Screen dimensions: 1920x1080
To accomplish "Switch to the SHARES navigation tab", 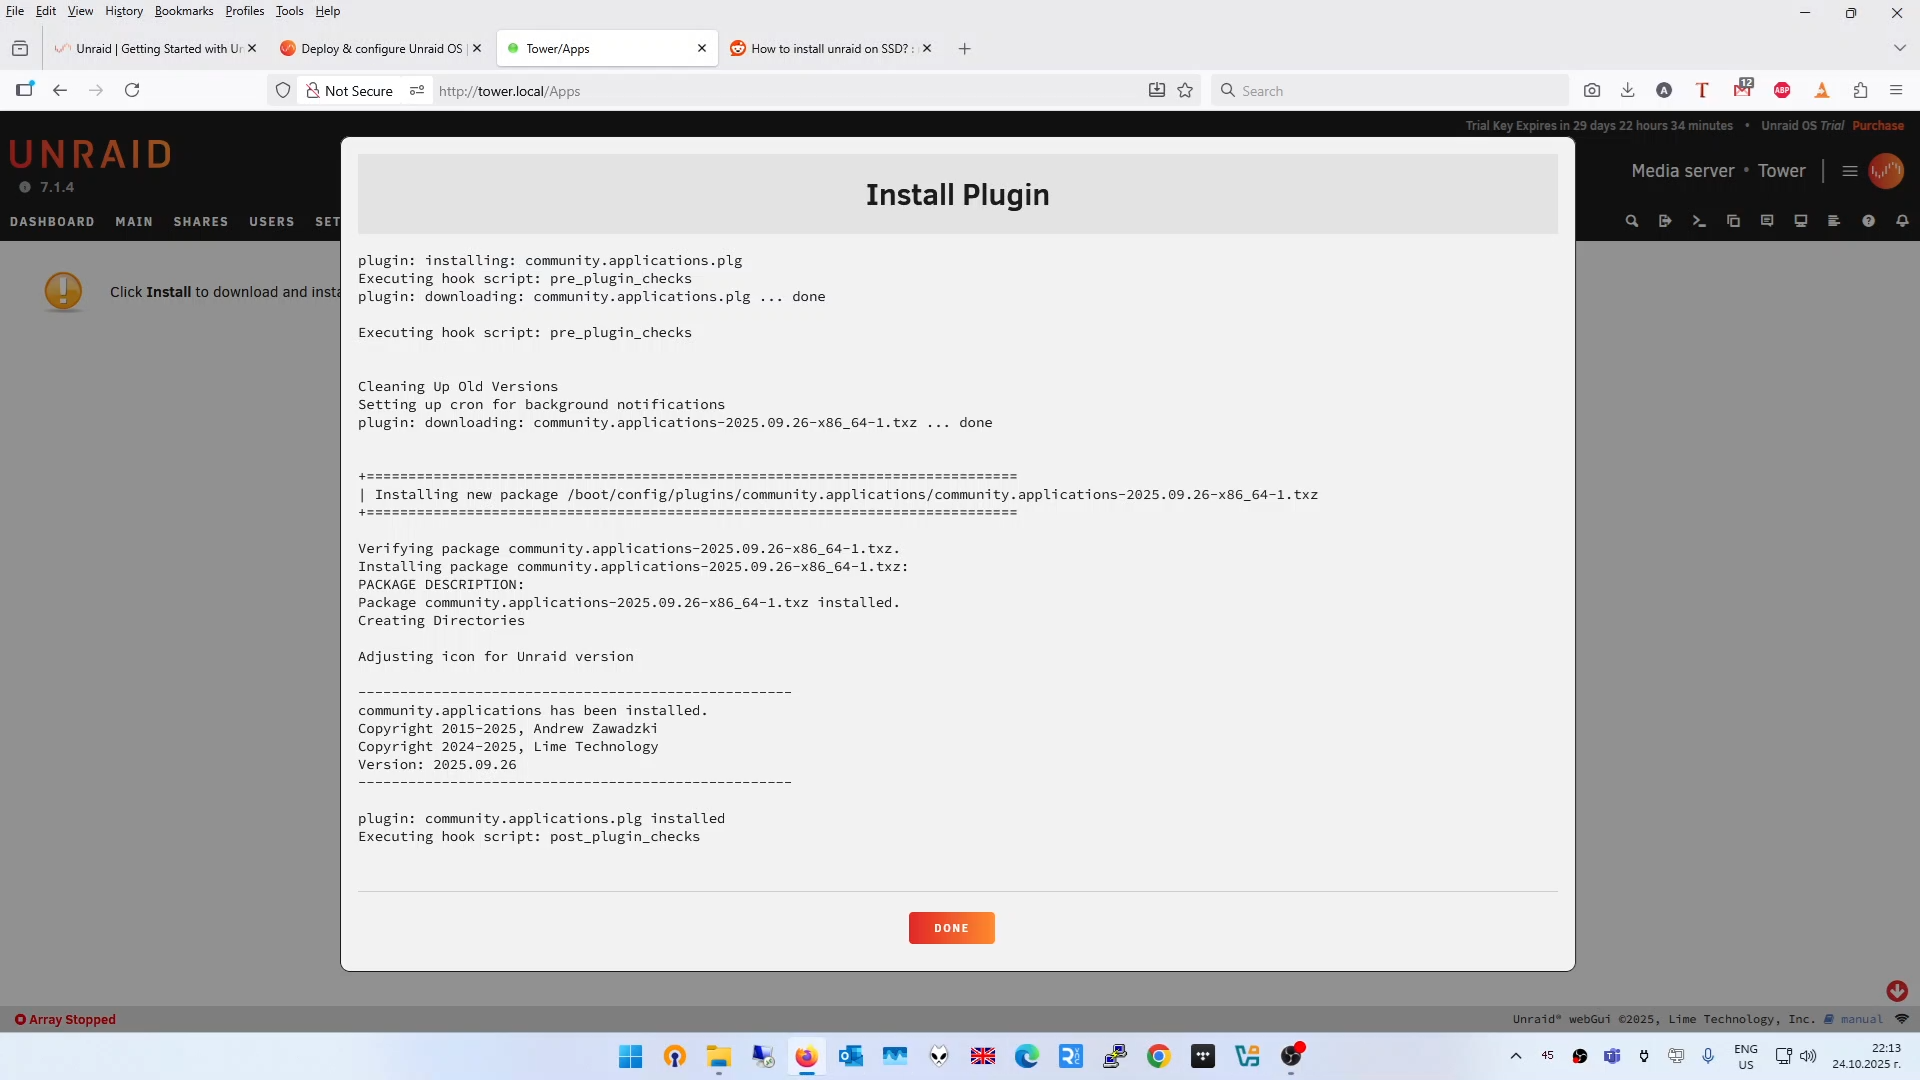I will pyautogui.click(x=200, y=222).
